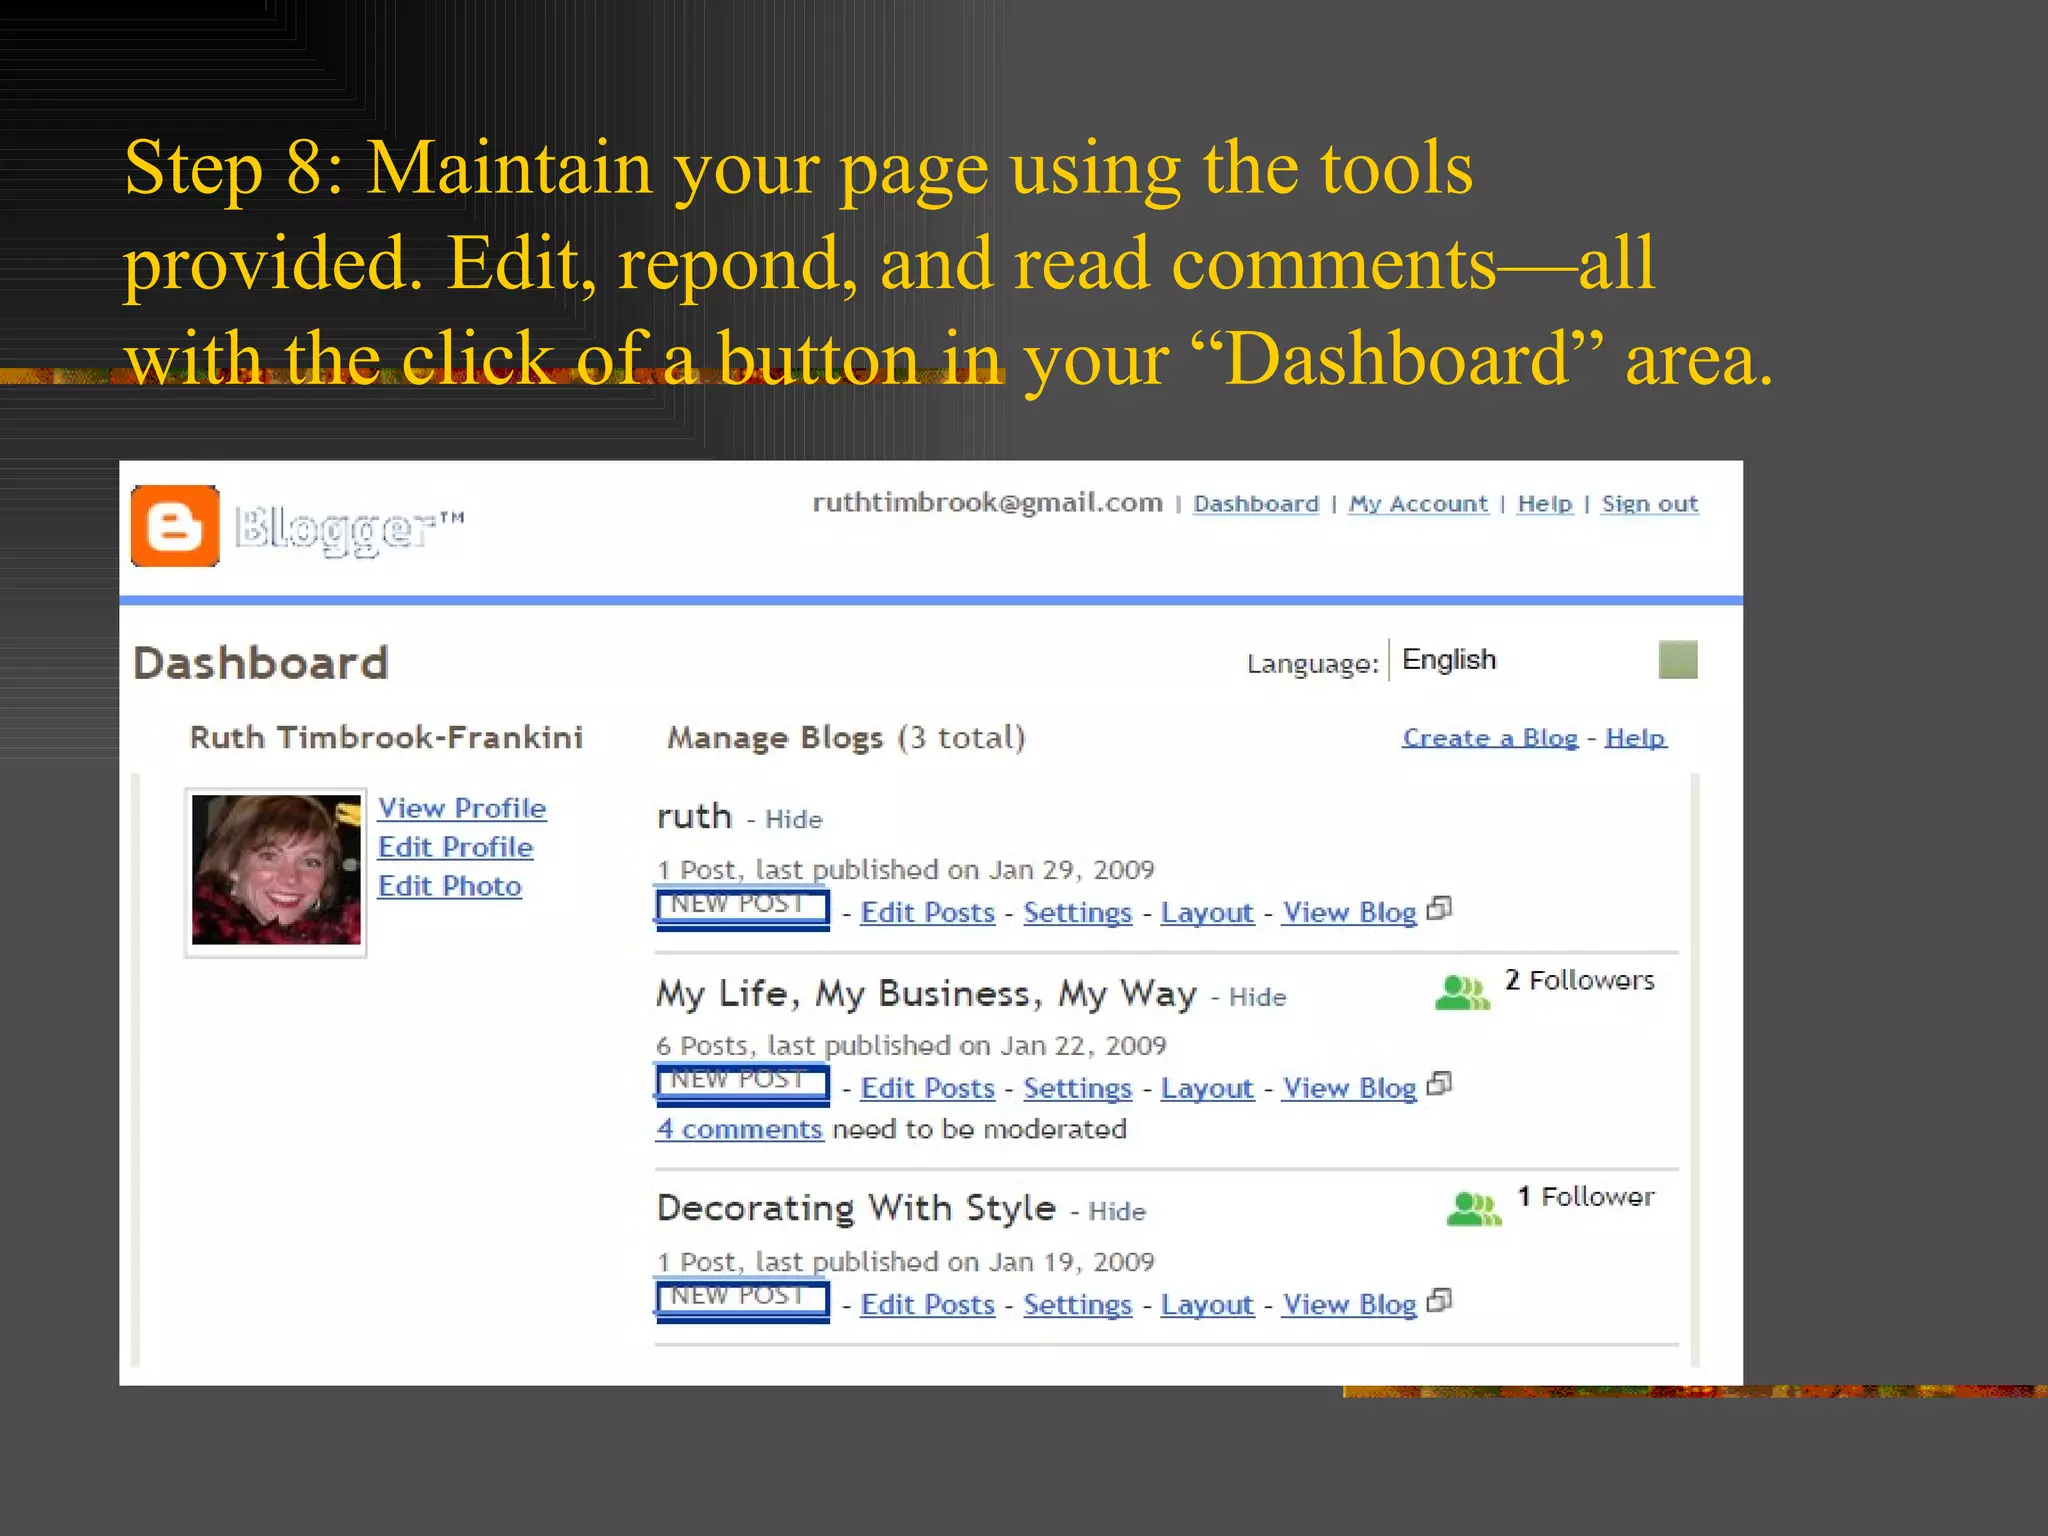Open Help link next to Create a Blog
This screenshot has height=1536, width=2048.
[x=1636, y=738]
